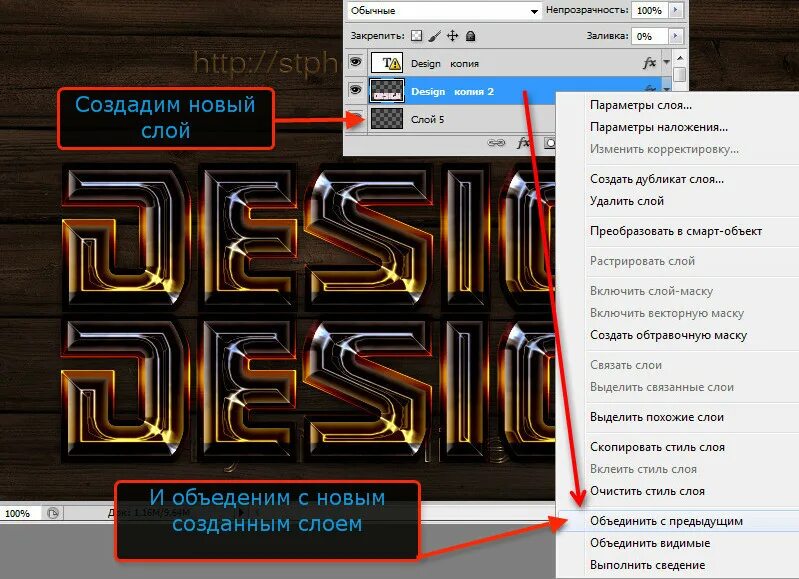Click disabled Связать слои menu entry
Image resolution: width=799 pixels, height=579 pixels.
626,365
